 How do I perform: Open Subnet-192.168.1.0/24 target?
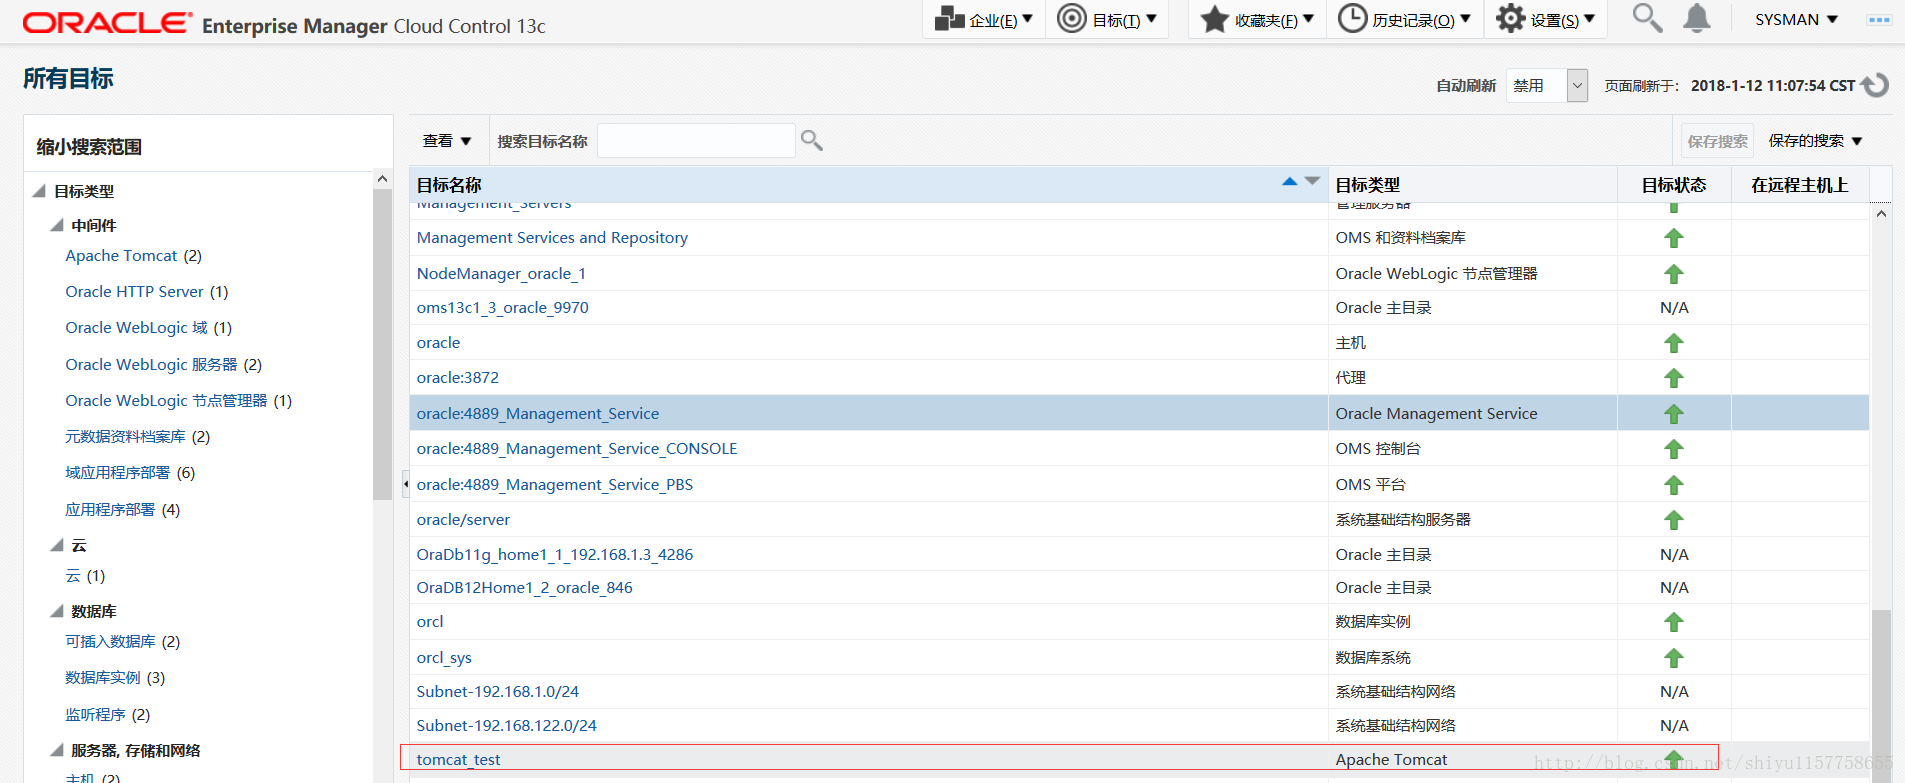498,692
